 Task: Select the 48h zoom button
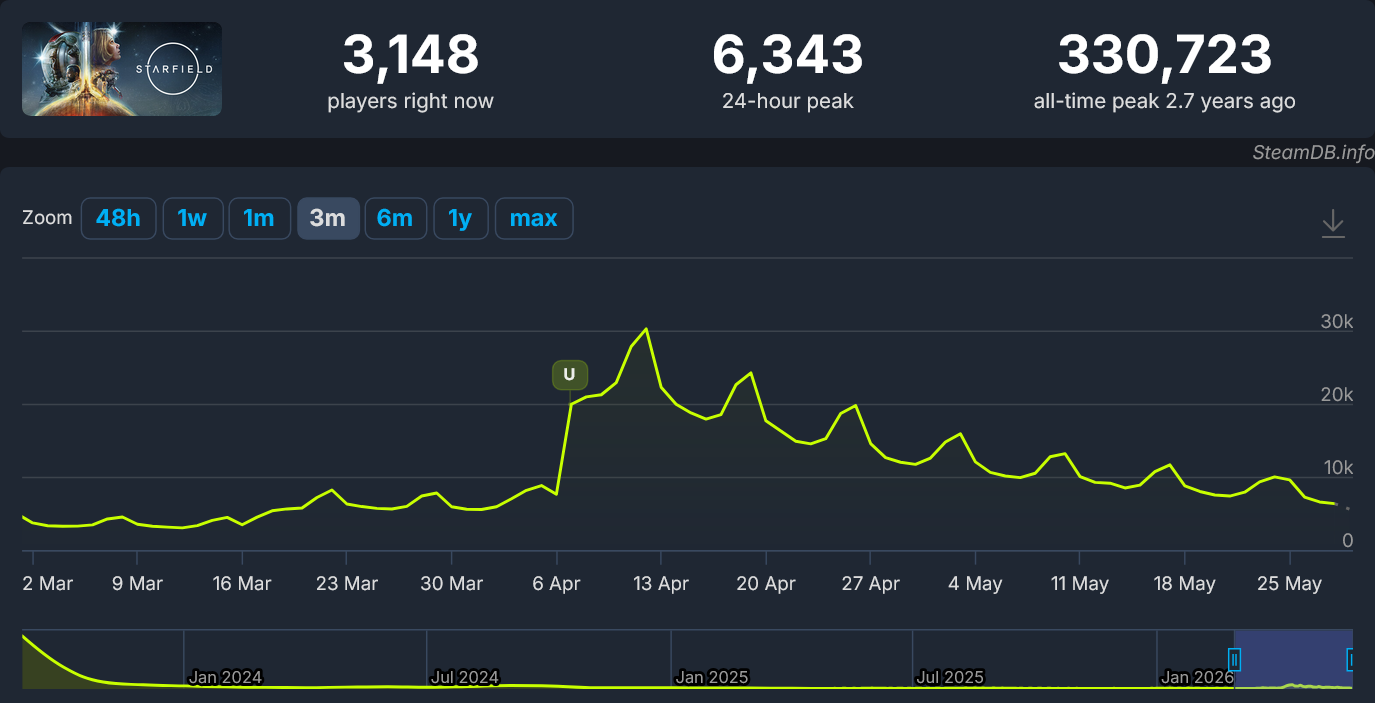pyautogui.click(x=119, y=218)
